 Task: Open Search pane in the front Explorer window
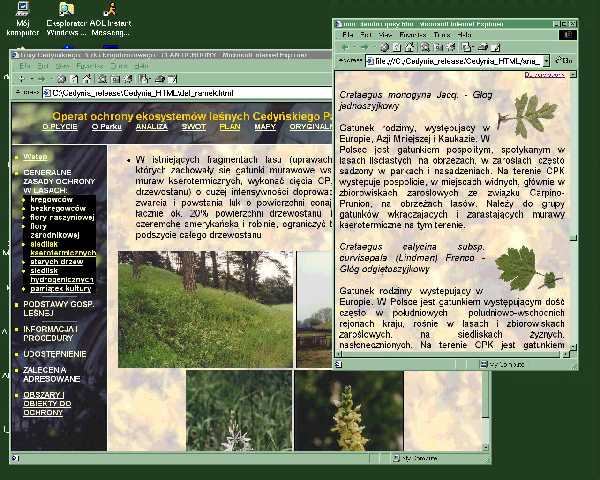click(x=425, y=47)
